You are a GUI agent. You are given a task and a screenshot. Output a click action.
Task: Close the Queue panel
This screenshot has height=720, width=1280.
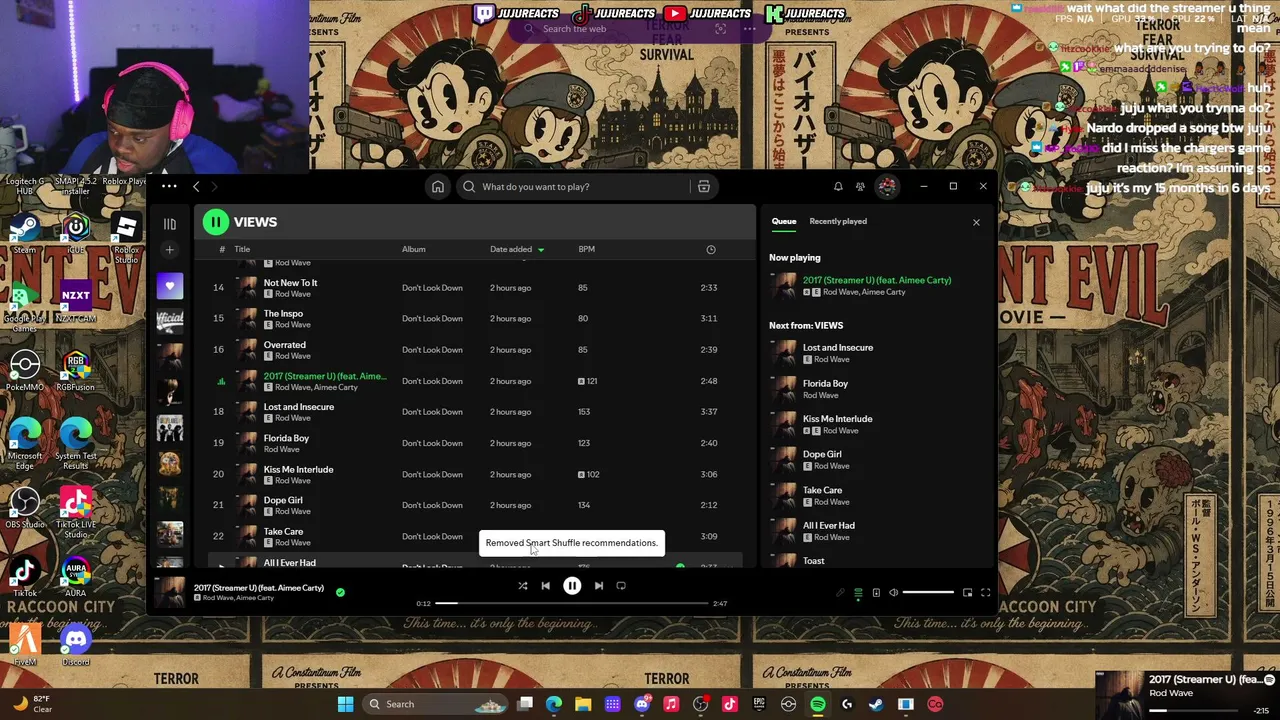(x=976, y=222)
